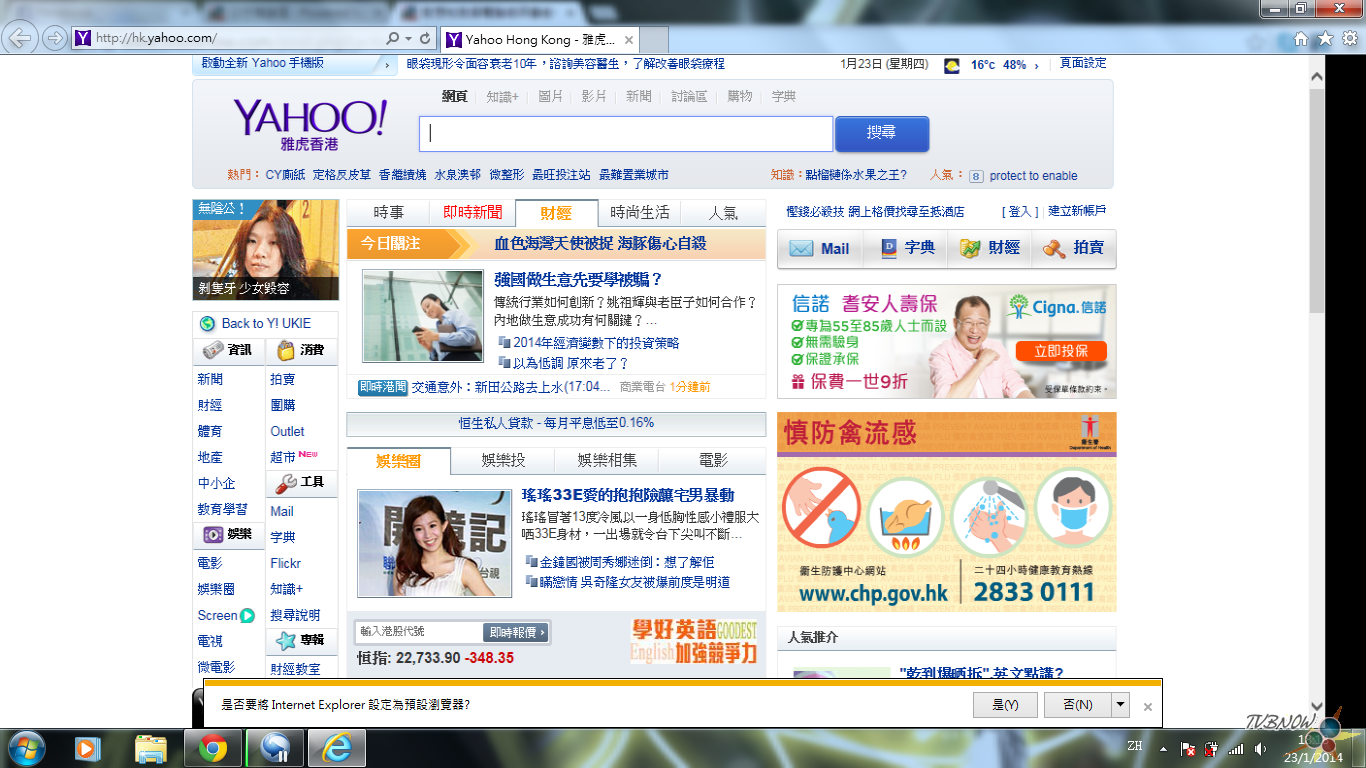Close the Yahoo Hong Kong tab

(629, 40)
